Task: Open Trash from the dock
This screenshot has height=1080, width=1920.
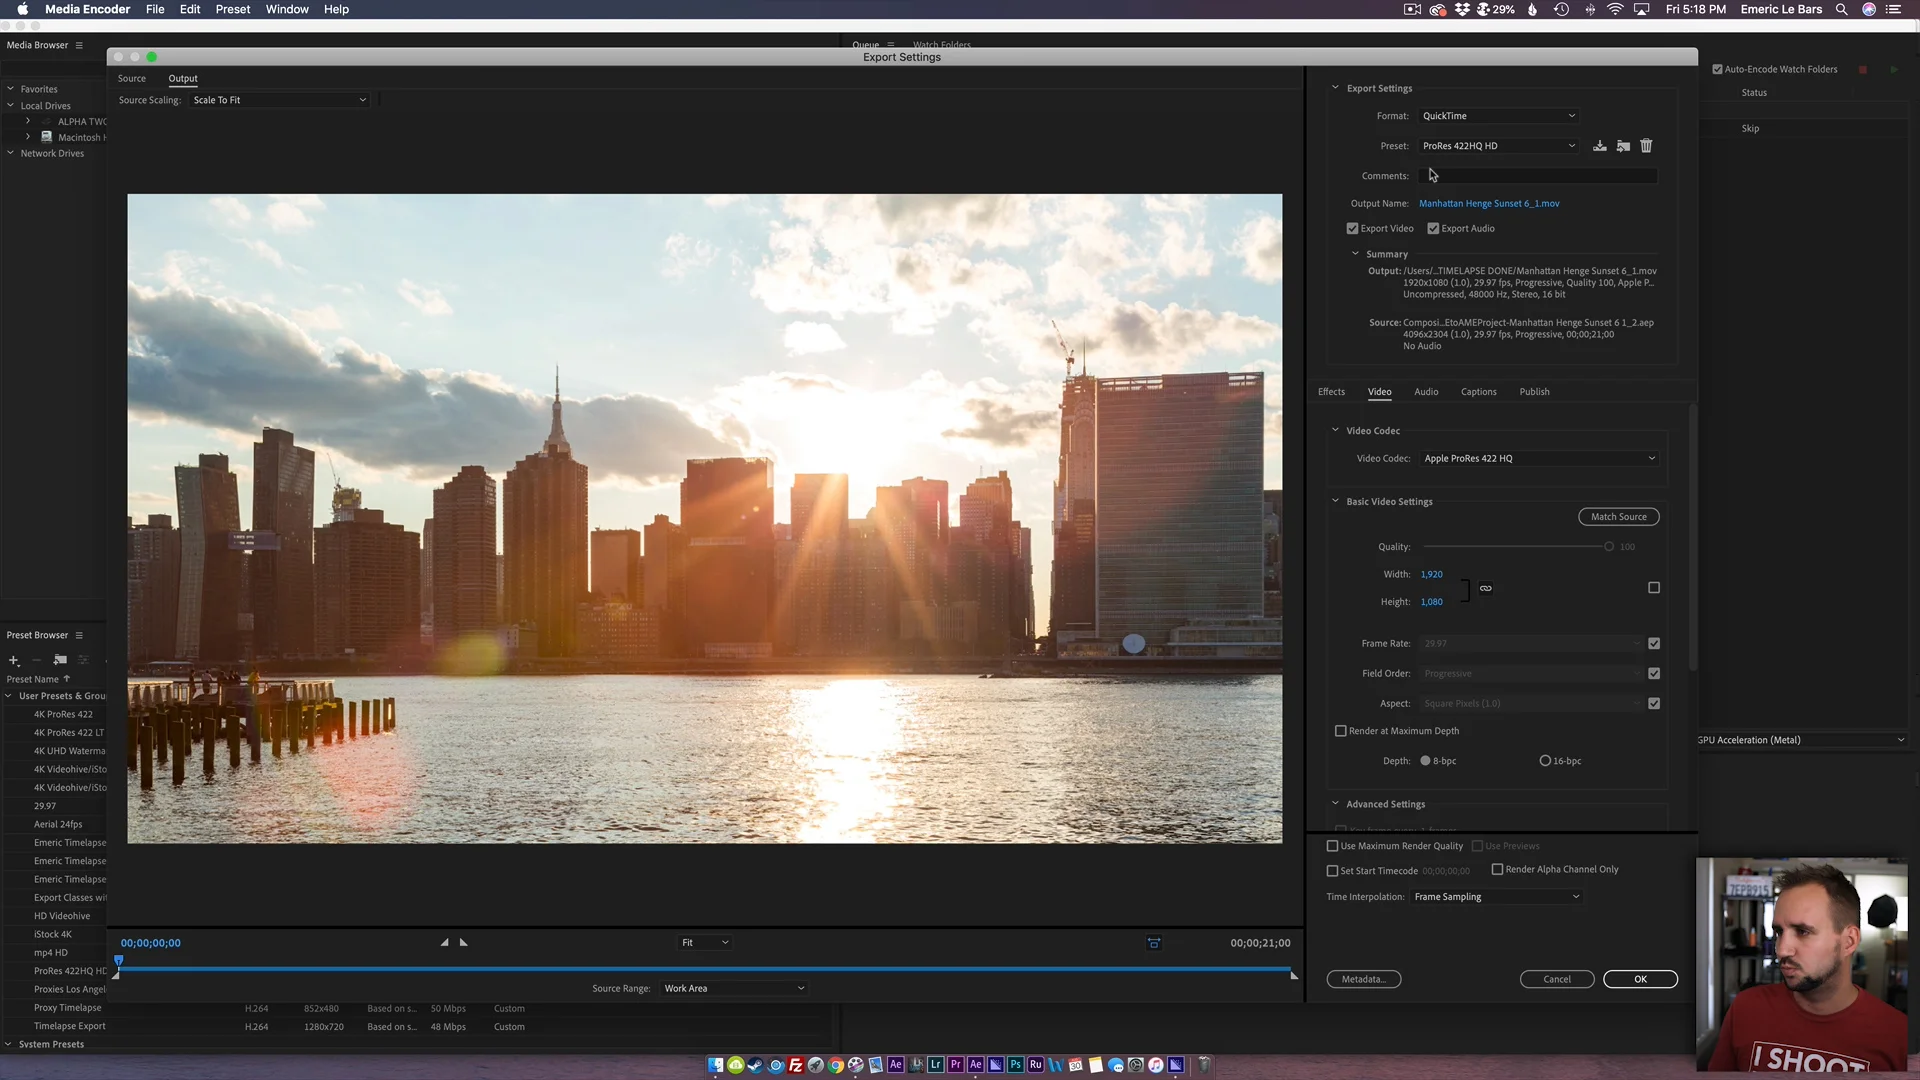Action: point(1205,1065)
